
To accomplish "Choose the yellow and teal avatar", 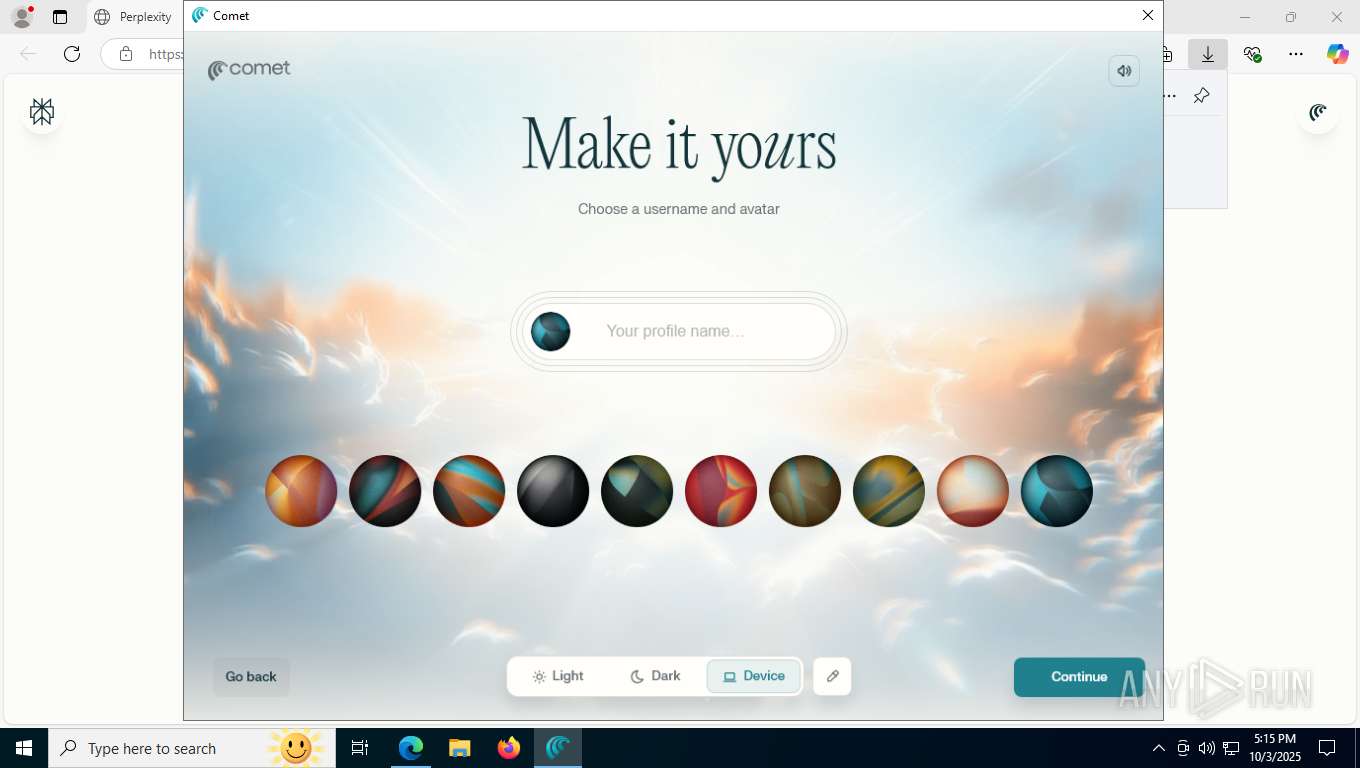I will pyautogui.click(x=889, y=491).
